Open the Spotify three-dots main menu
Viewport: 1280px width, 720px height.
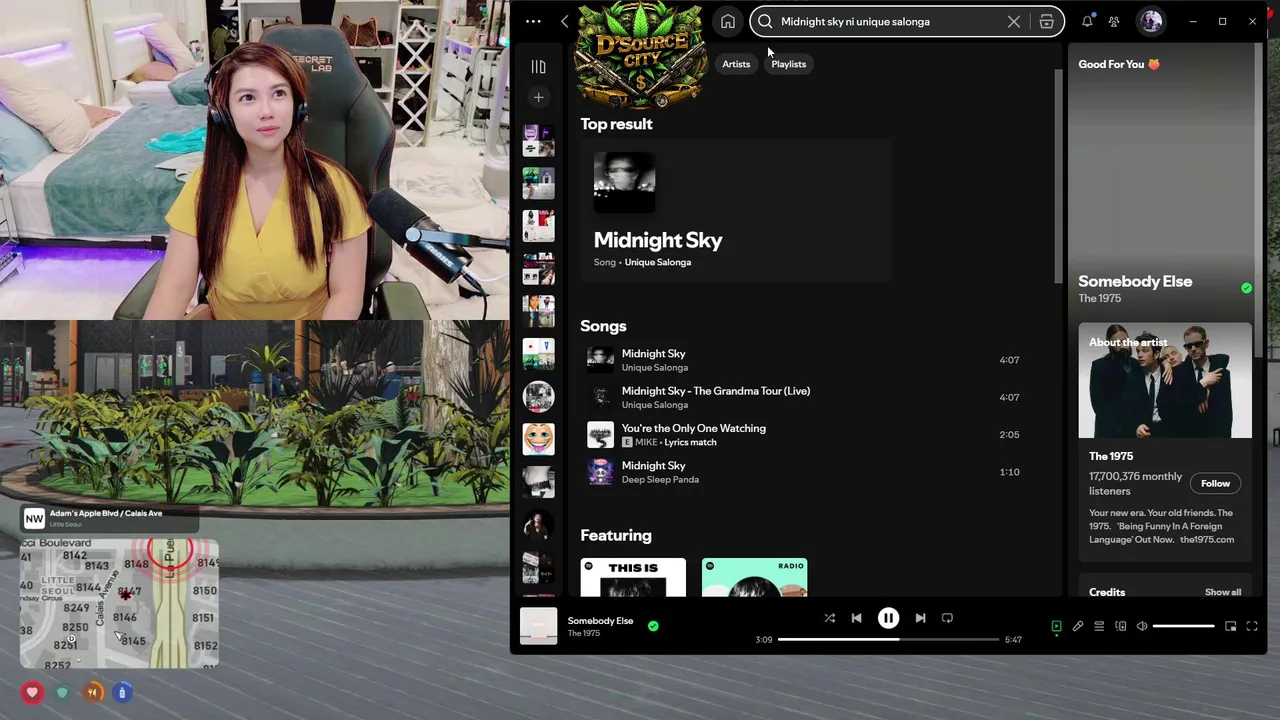pyautogui.click(x=533, y=21)
